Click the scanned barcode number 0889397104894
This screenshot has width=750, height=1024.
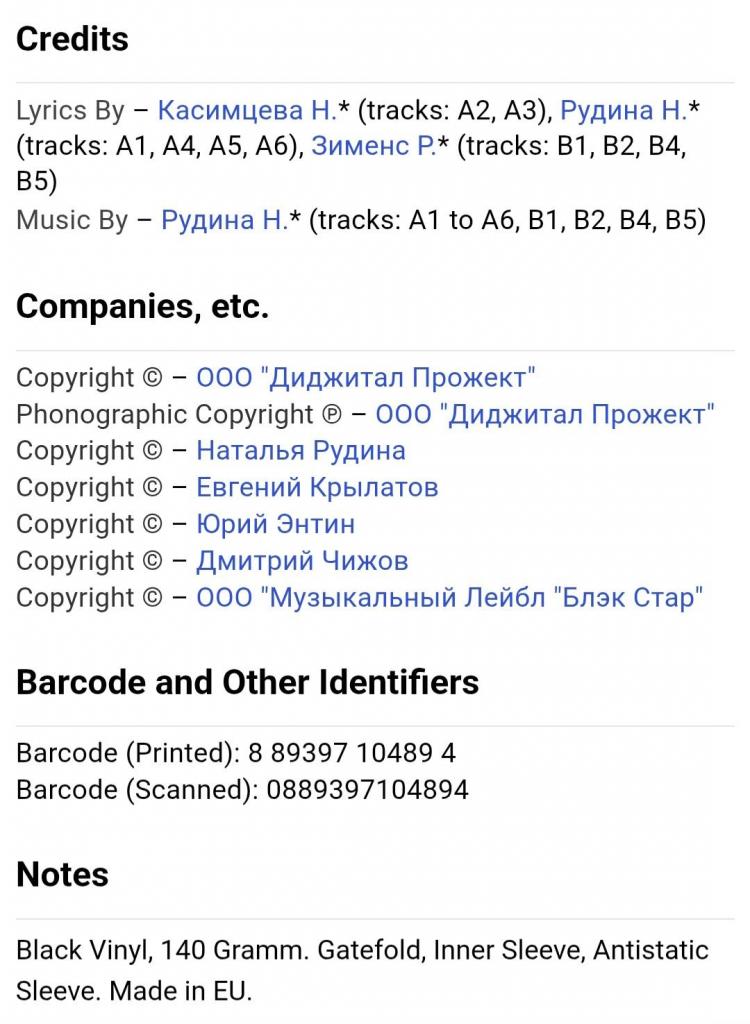[367, 790]
